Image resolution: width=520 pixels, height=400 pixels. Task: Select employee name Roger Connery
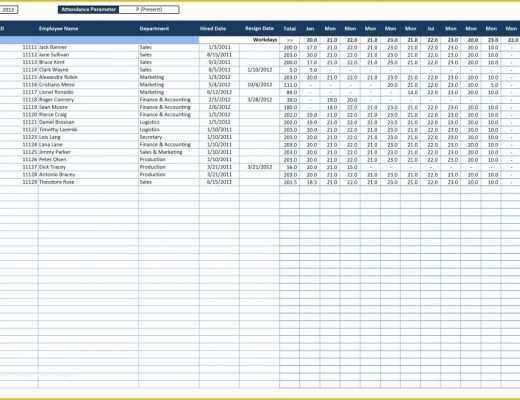[x=56, y=100]
